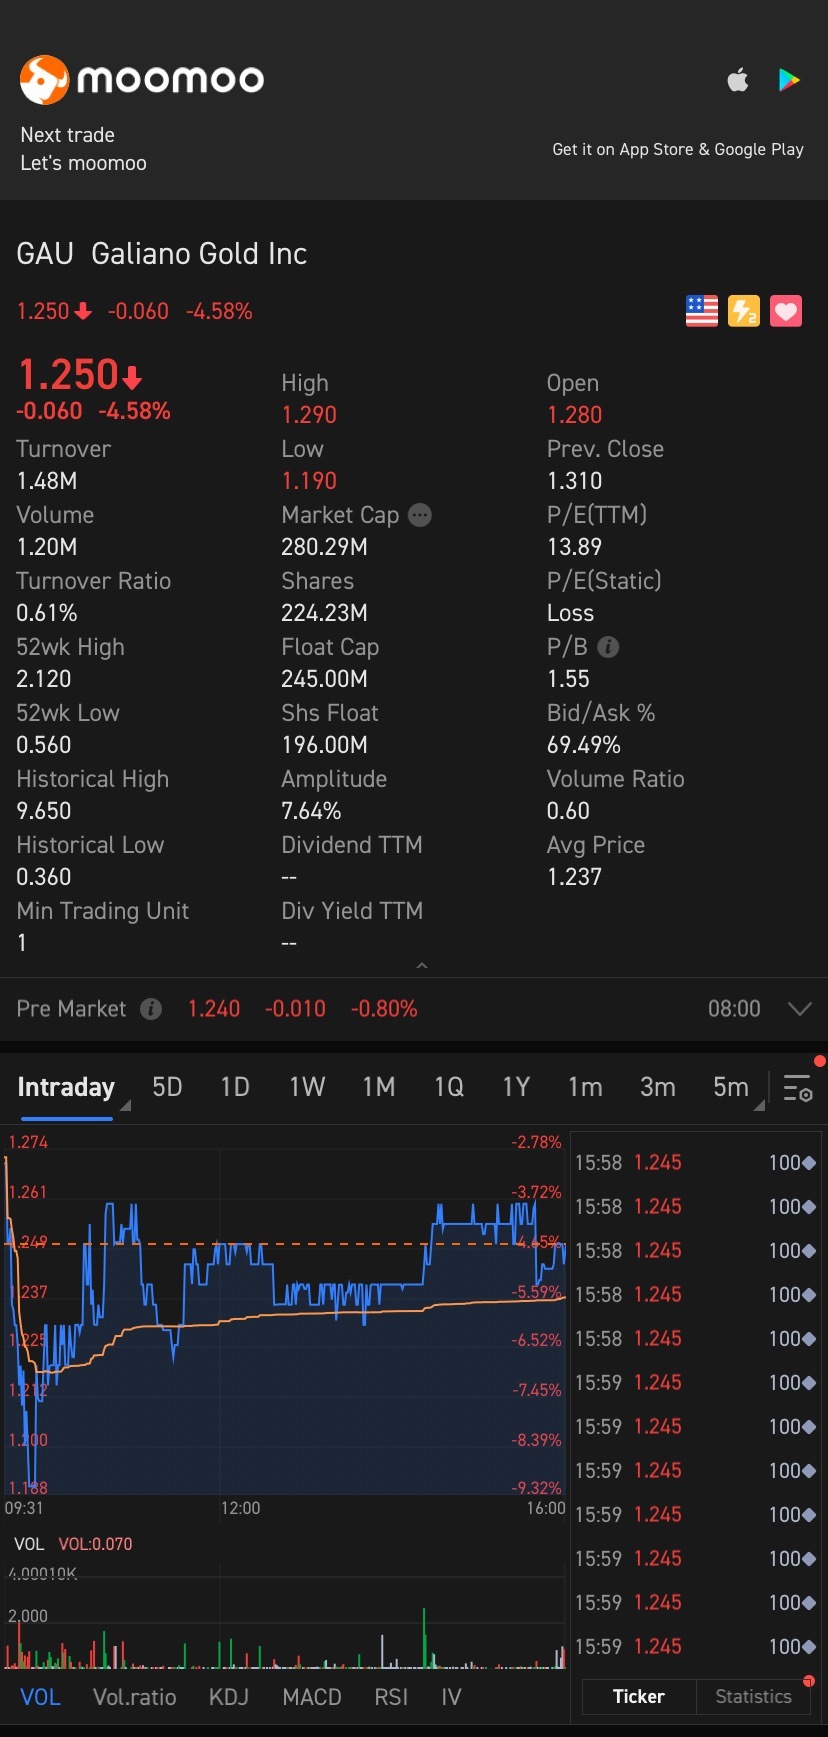The height and width of the screenshot is (1737, 828).
Task: Tap the Float Cap value 245.00M
Action: [x=325, y=679]
